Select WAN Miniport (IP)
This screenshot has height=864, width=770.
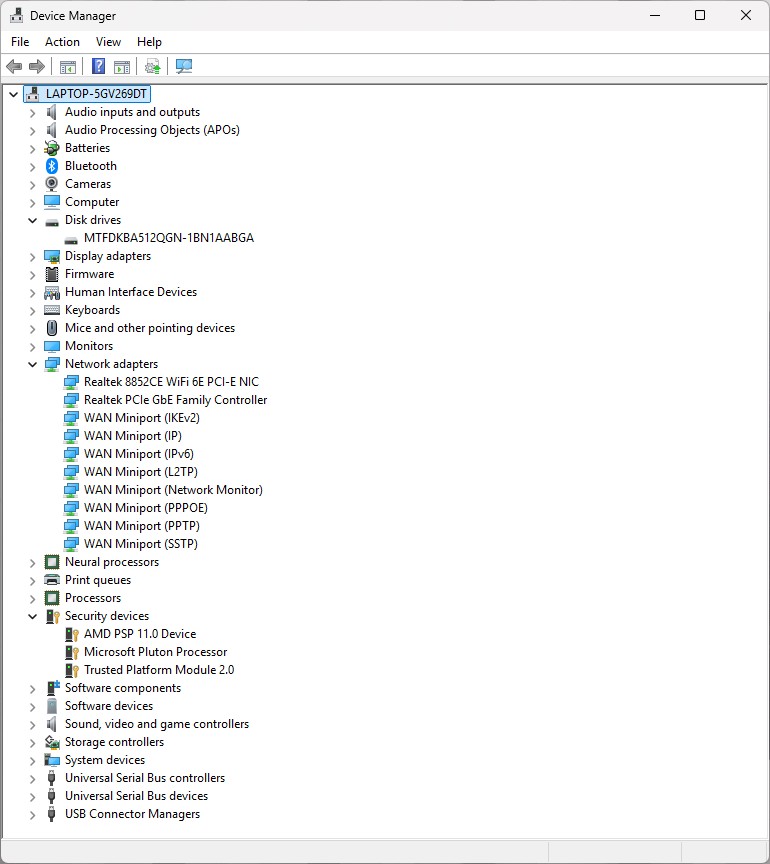tap(133, 436)
